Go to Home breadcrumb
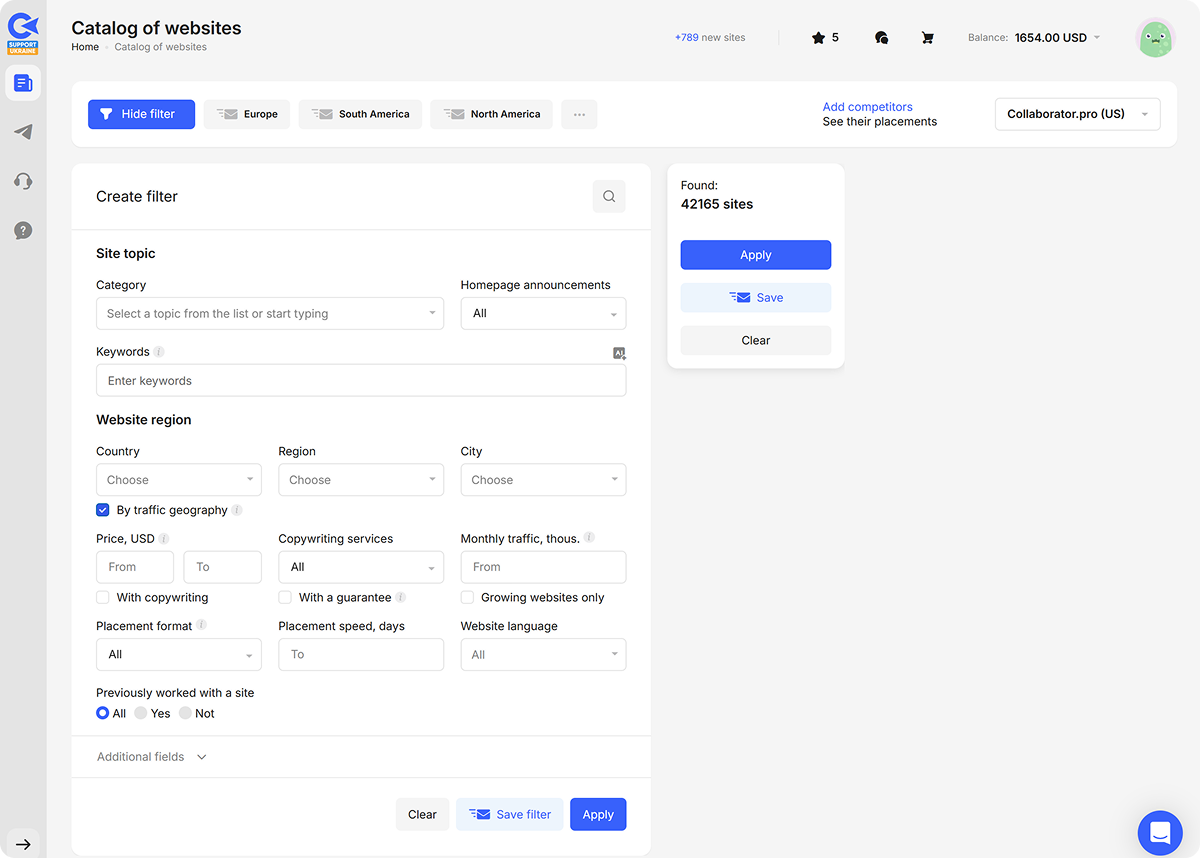1200x858 pixels. click(x=85, y=47)
